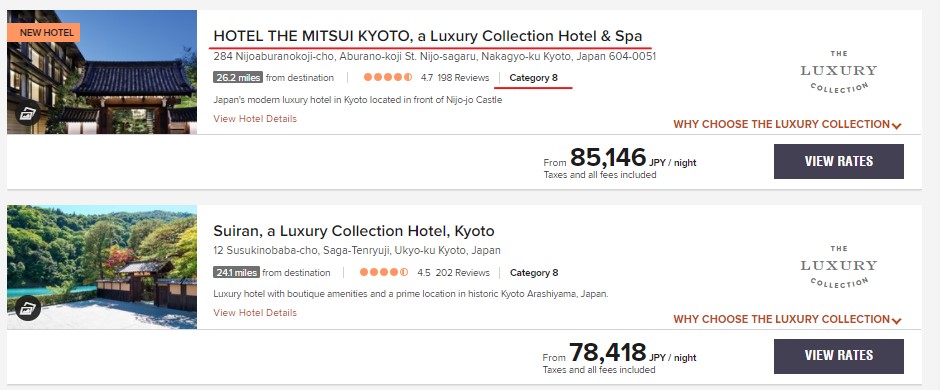Click View Rates for Hotel The Mitsui Kyoto

pos(839,161)
